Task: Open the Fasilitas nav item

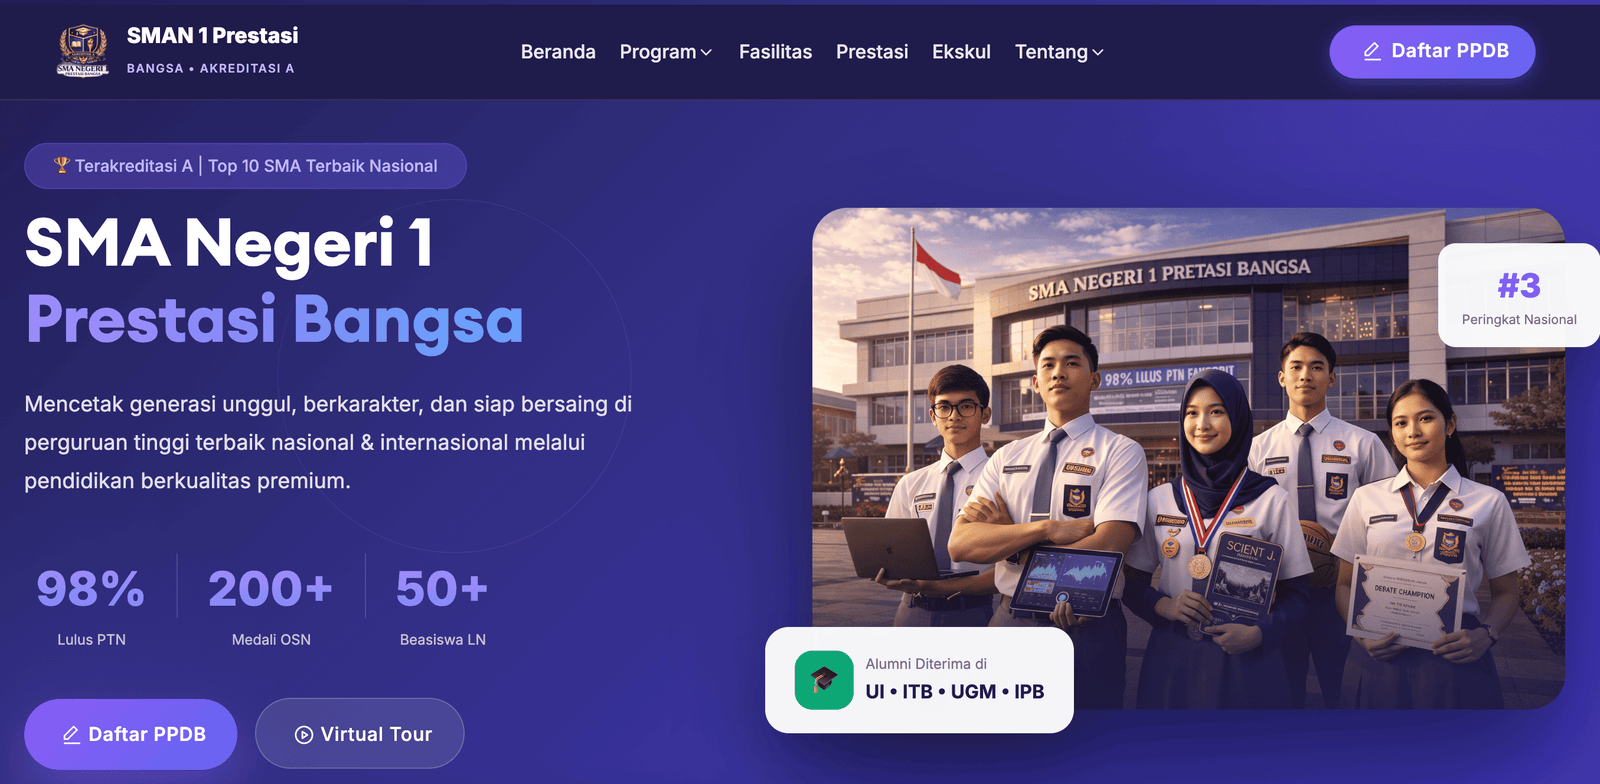Action: tap(775, 52)
